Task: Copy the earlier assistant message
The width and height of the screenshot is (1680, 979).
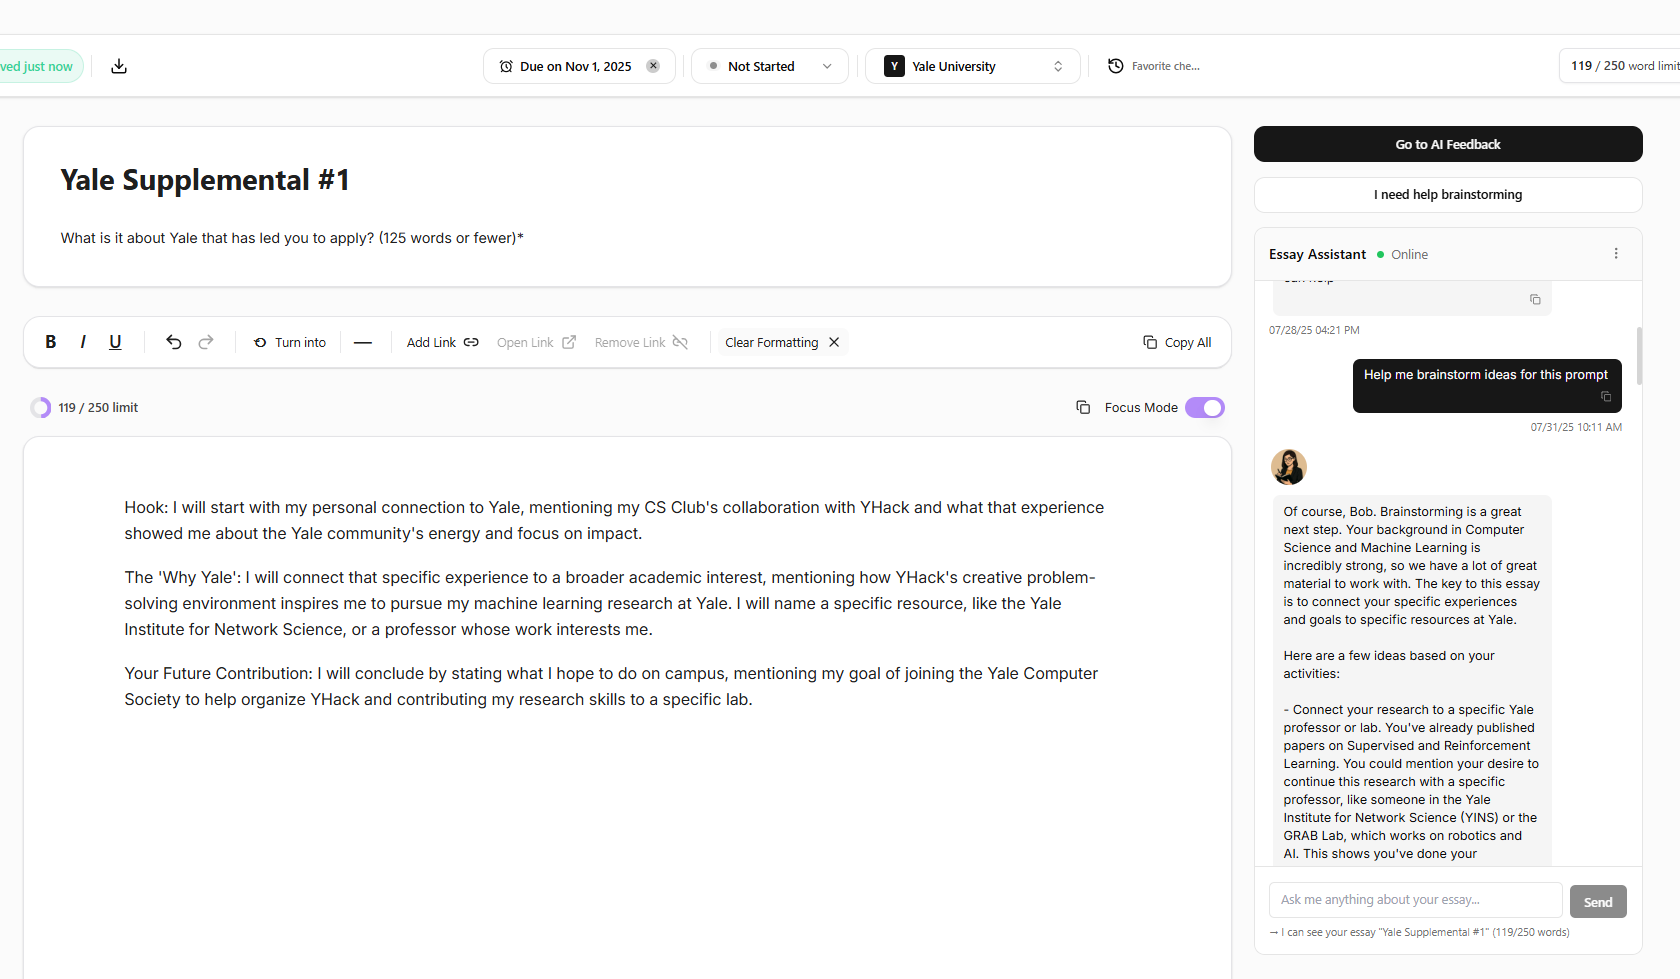Action: coord(1535,300)
